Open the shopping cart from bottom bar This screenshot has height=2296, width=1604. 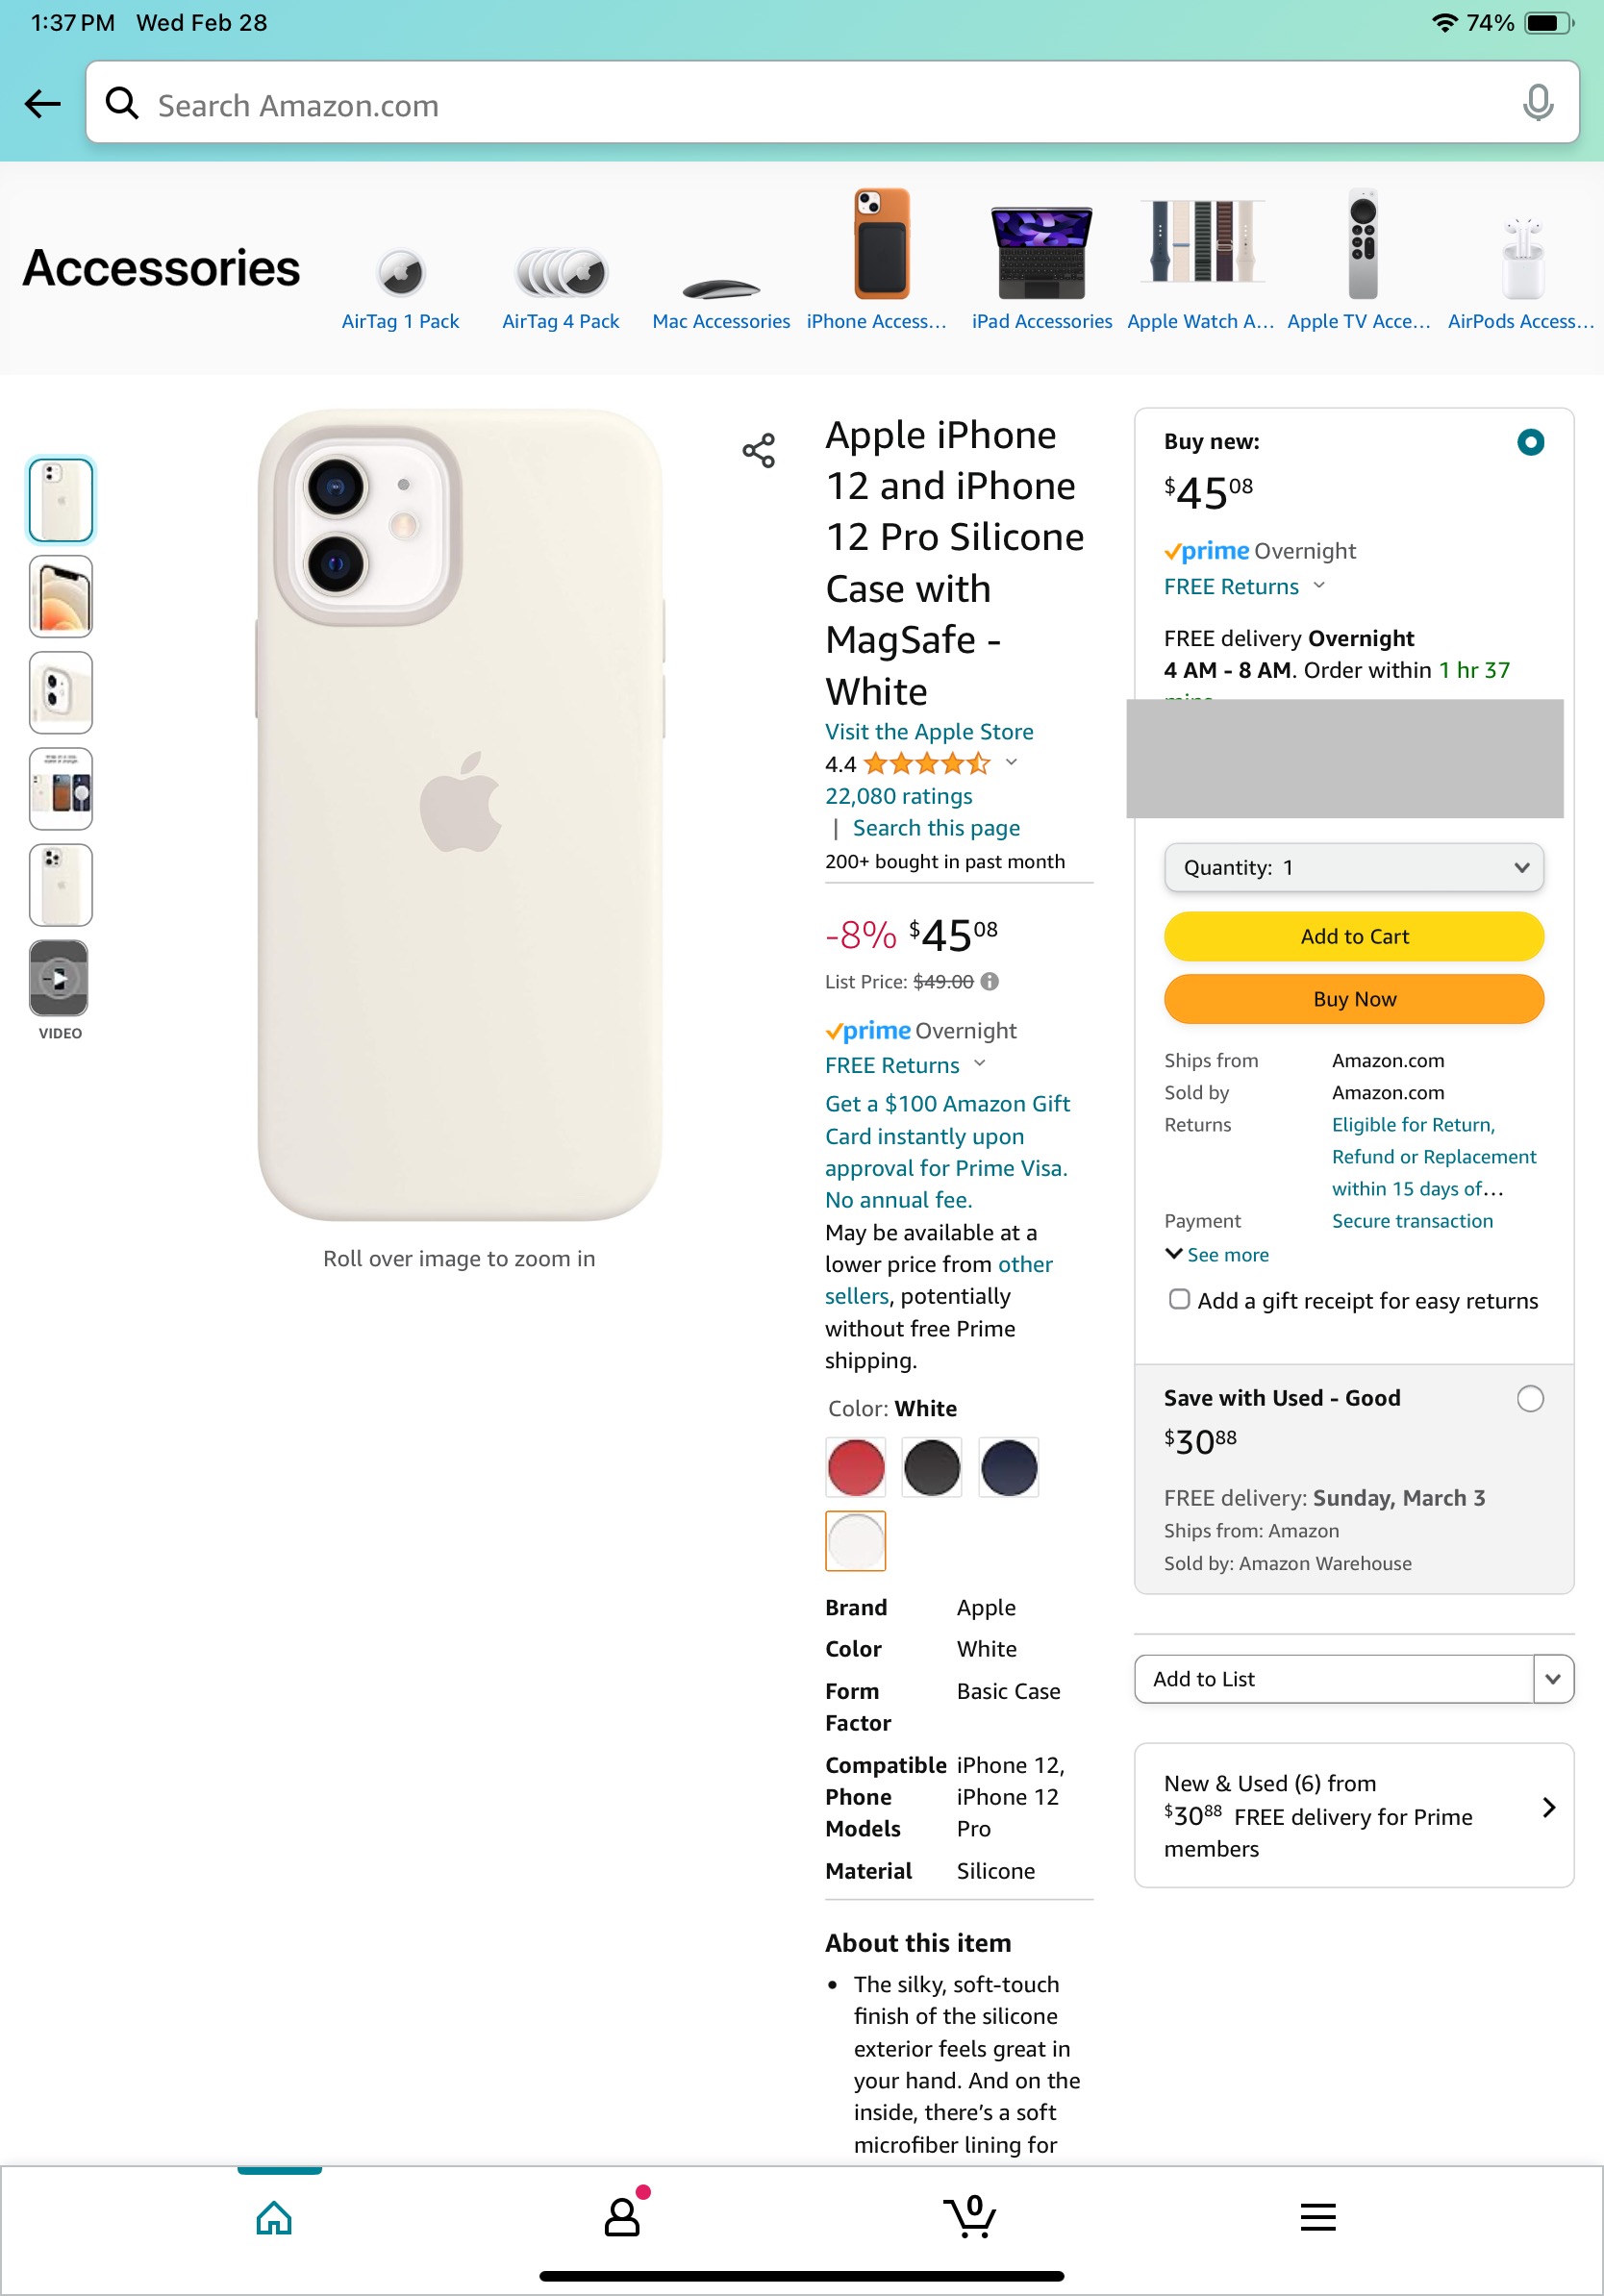coord(968,2218)
